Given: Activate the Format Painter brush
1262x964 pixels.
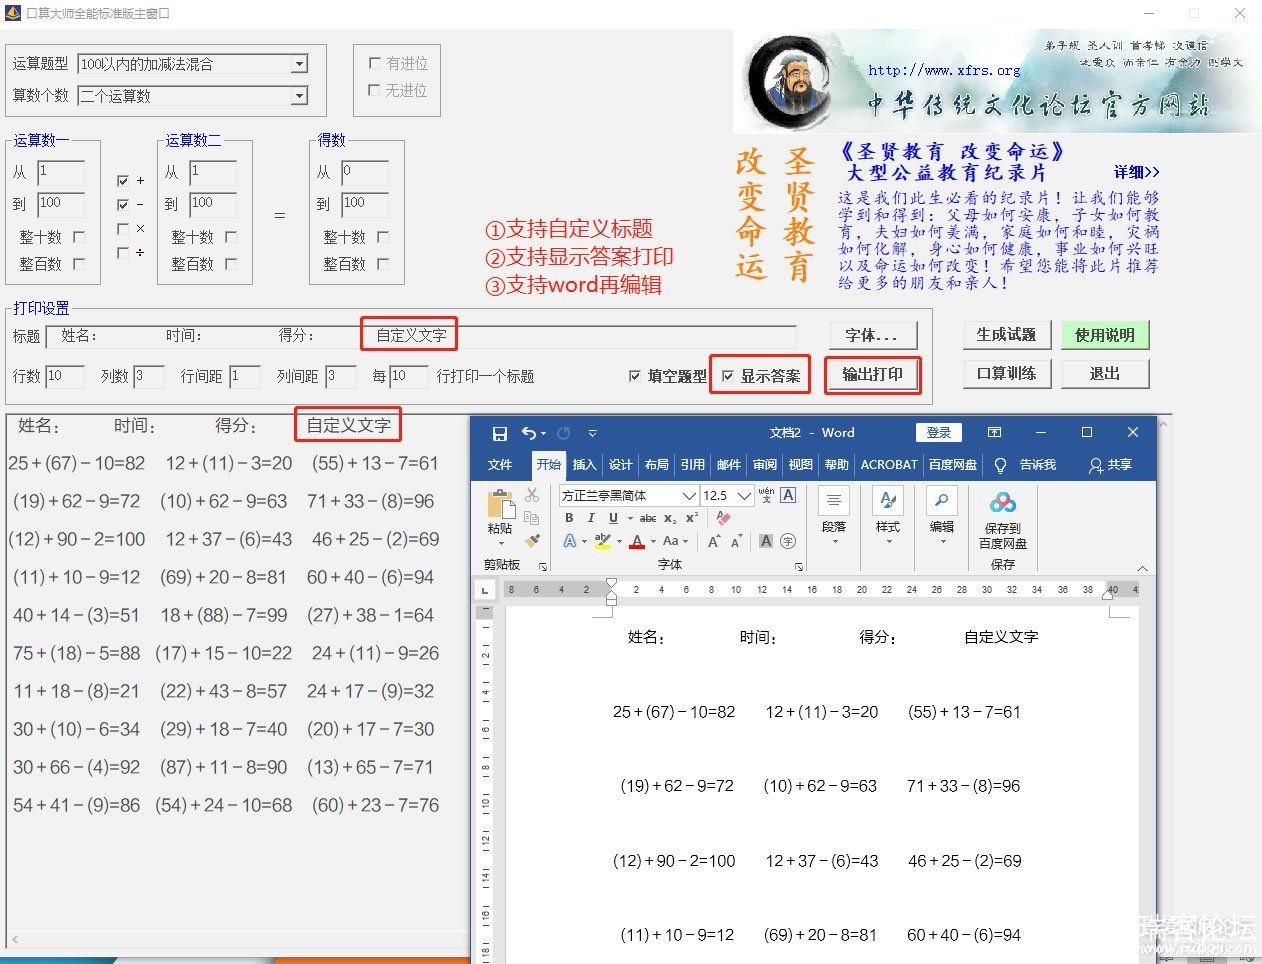Looking at the screenshot, I should coord(532,541).
